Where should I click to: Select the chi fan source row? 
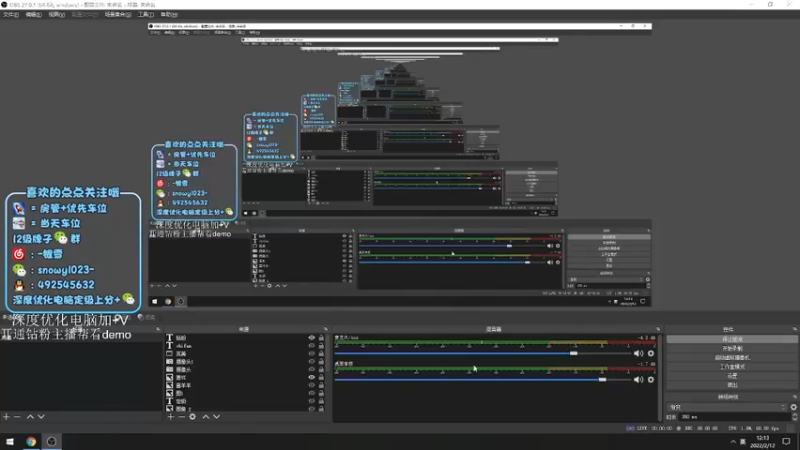tap(245, 345)
